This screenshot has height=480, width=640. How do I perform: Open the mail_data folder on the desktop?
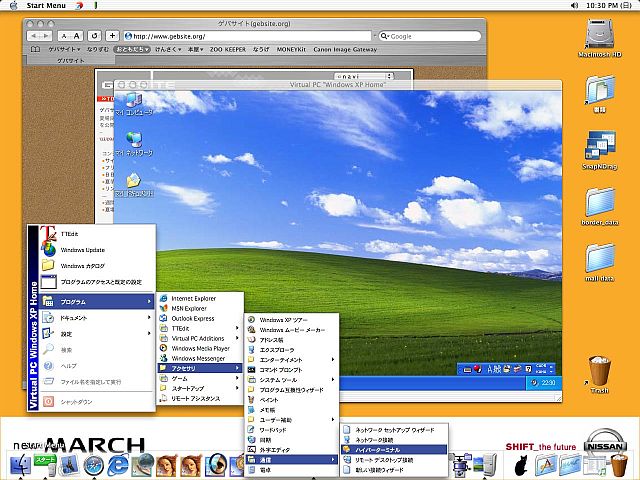(600, 260)
